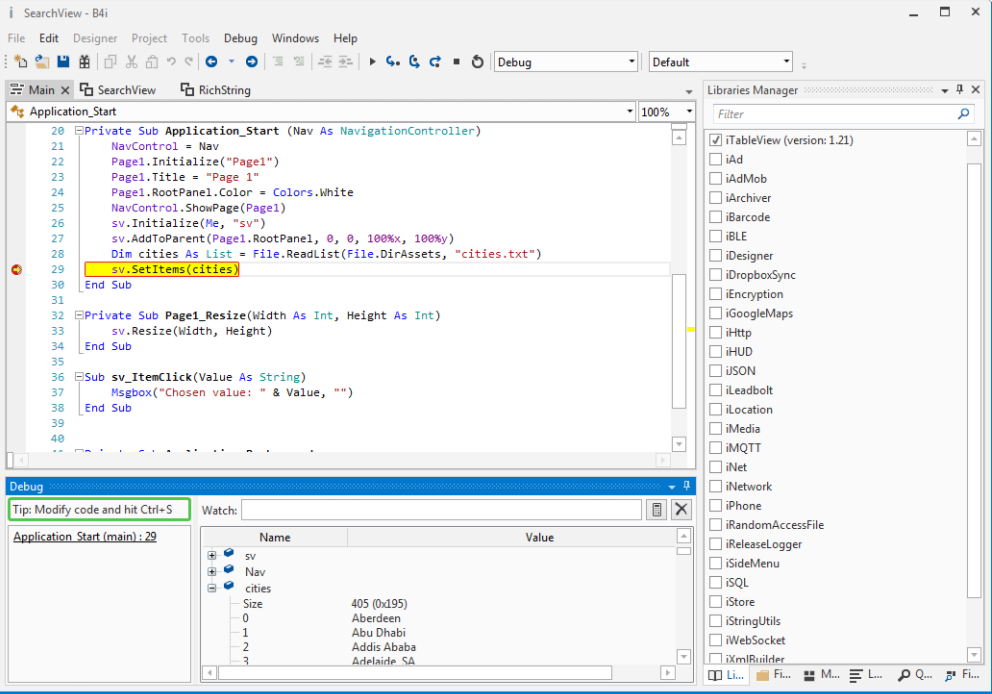Expand the Nav variable node
Viewport: 992px width, 694px height.
tap(212, 571)
